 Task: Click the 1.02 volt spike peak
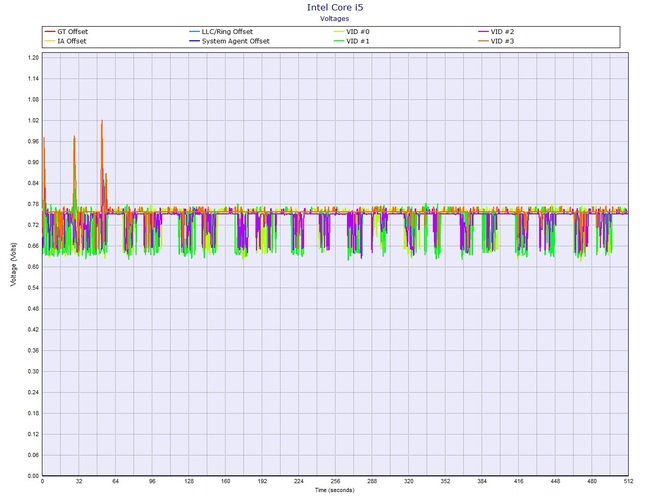[102, 121]
